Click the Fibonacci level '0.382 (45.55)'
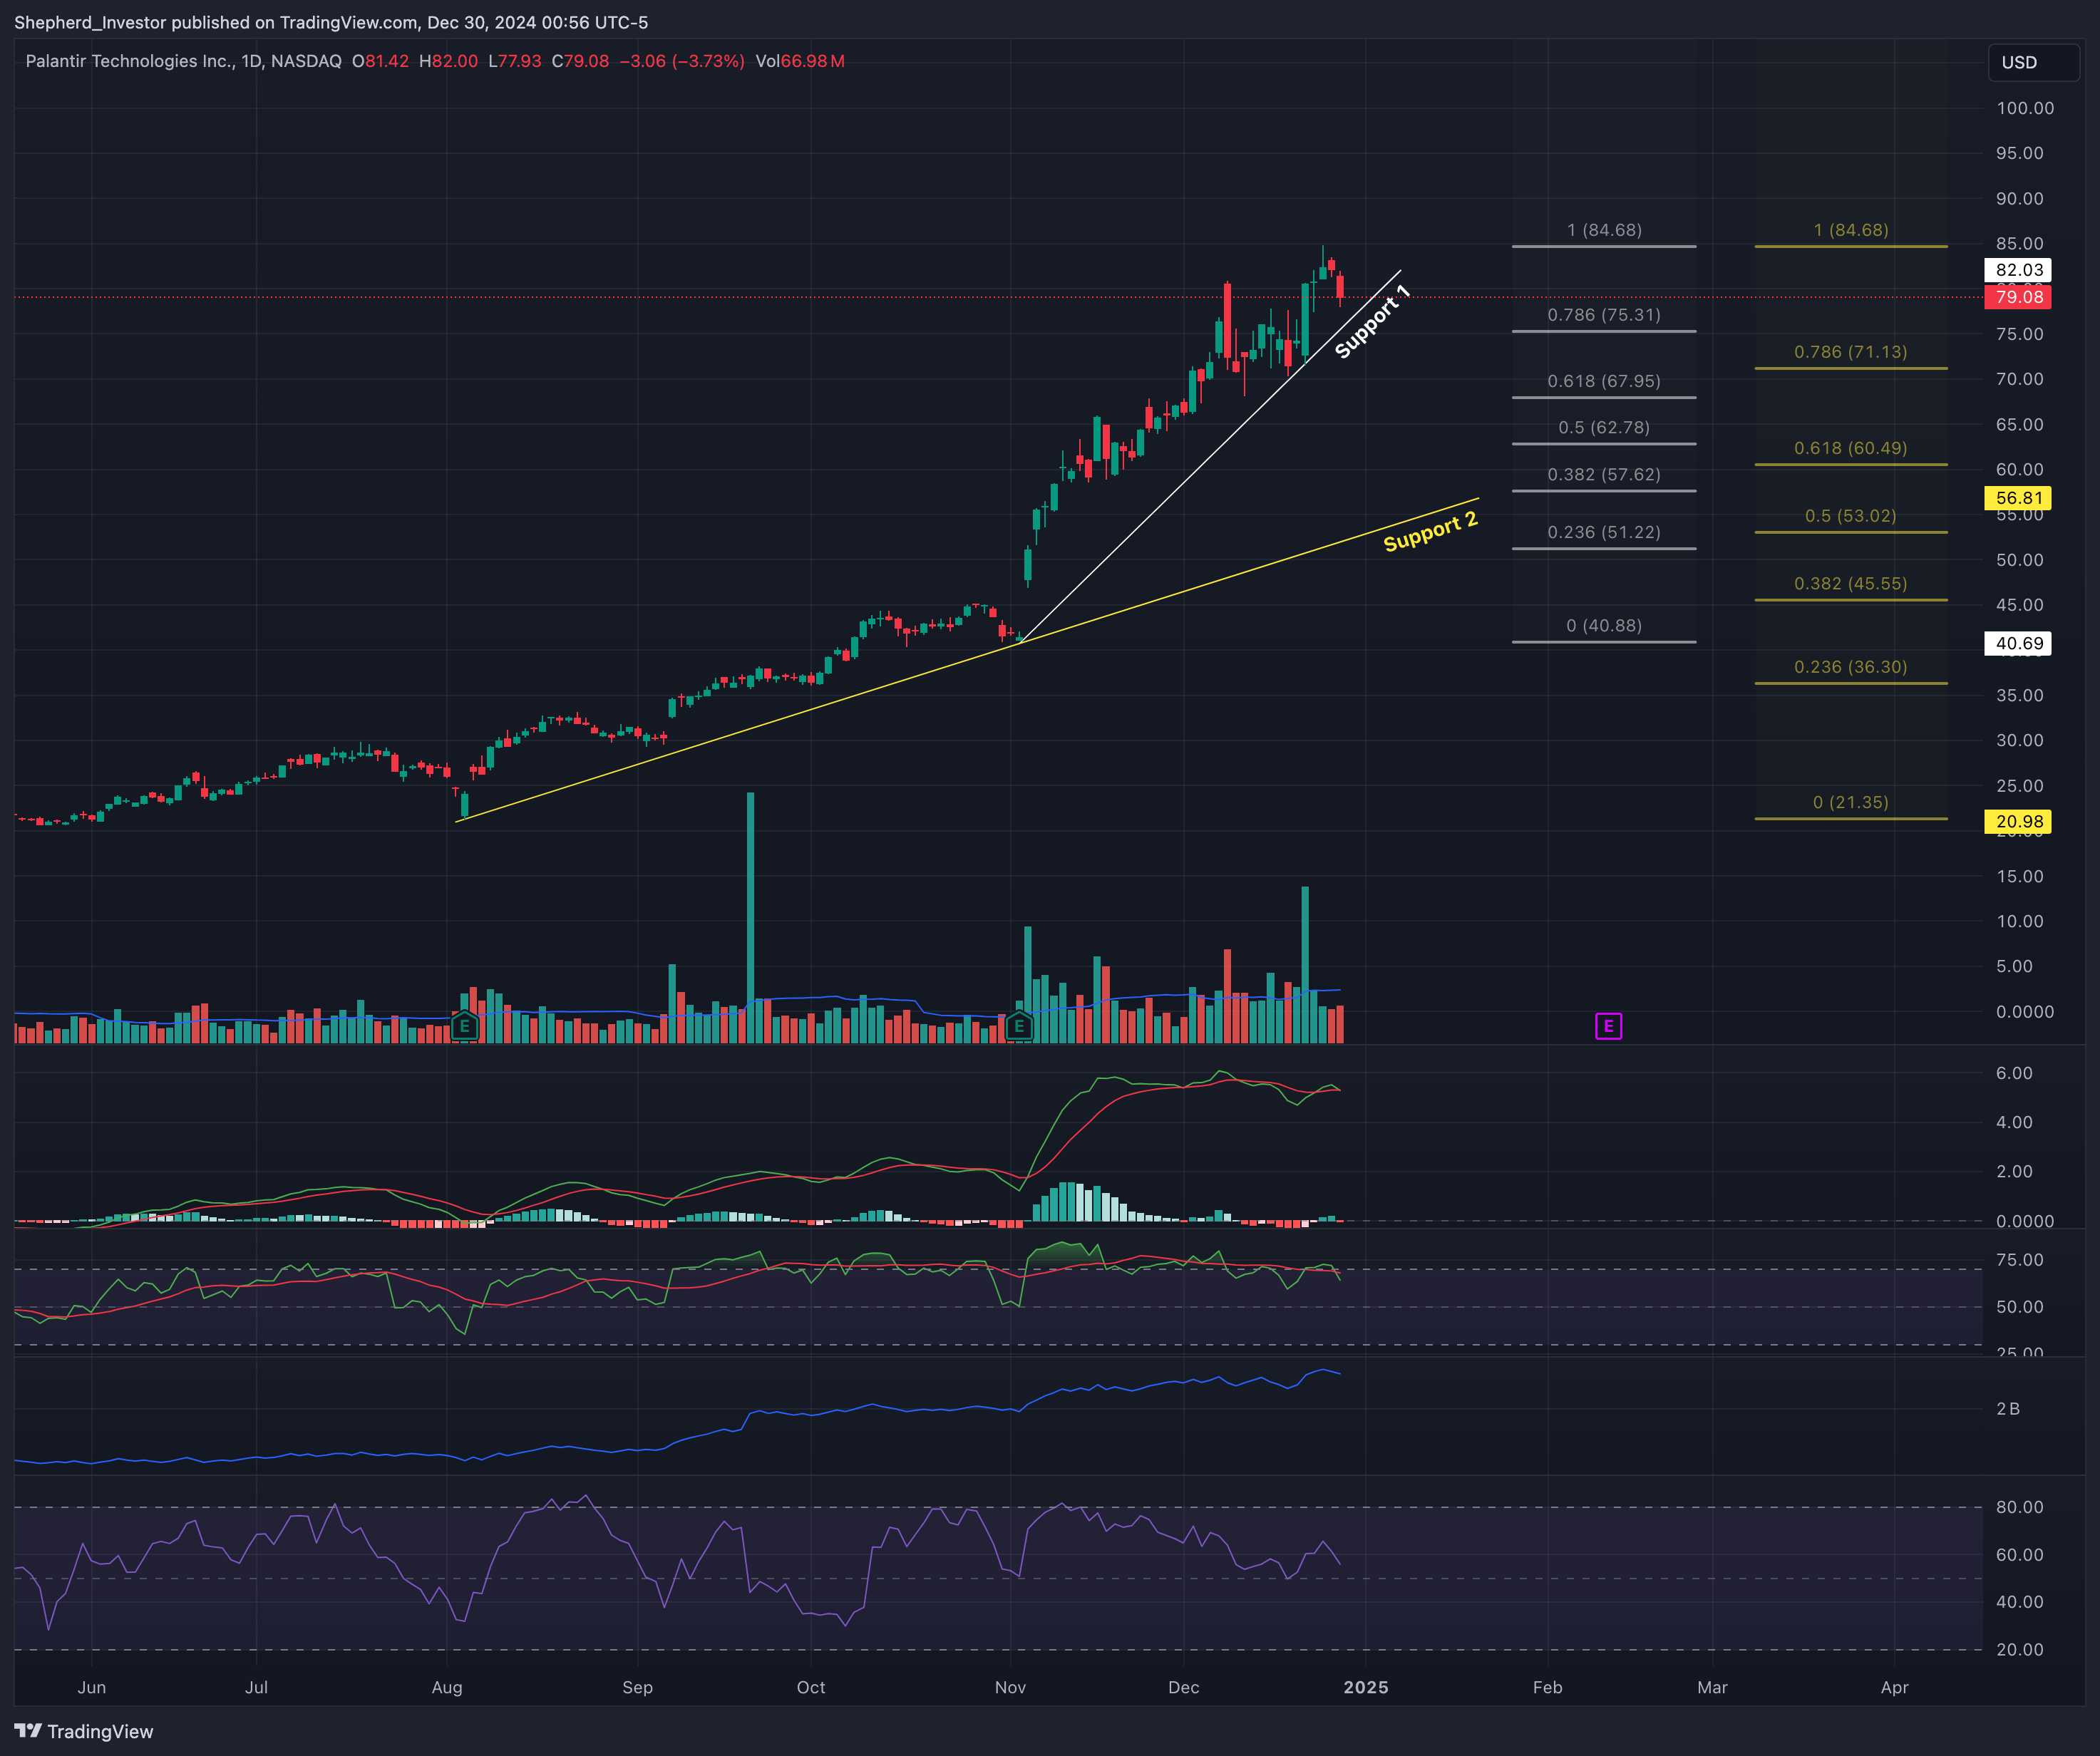Screen dimensions: 2100x1756 1850,583
